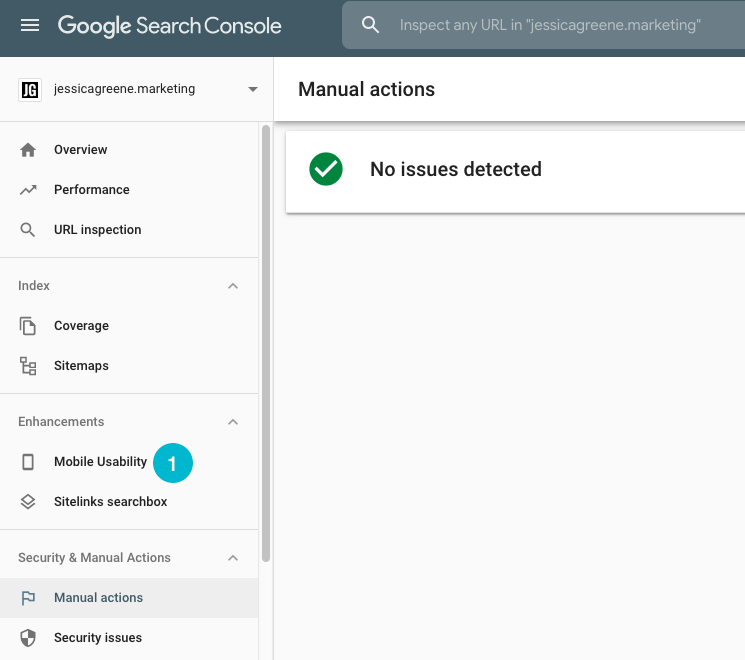The image size is (745, 660).
Task: Select Manual actions in sidebar
Action: point(129,598)
